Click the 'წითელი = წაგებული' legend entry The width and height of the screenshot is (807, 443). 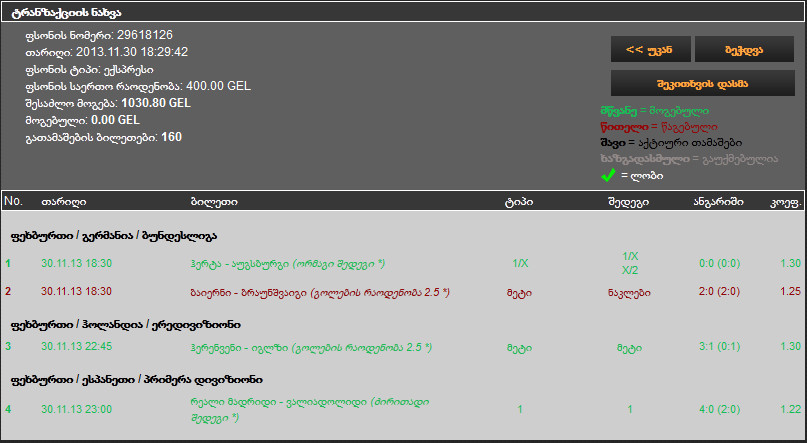pyautogui.click(x=658, y=127)
